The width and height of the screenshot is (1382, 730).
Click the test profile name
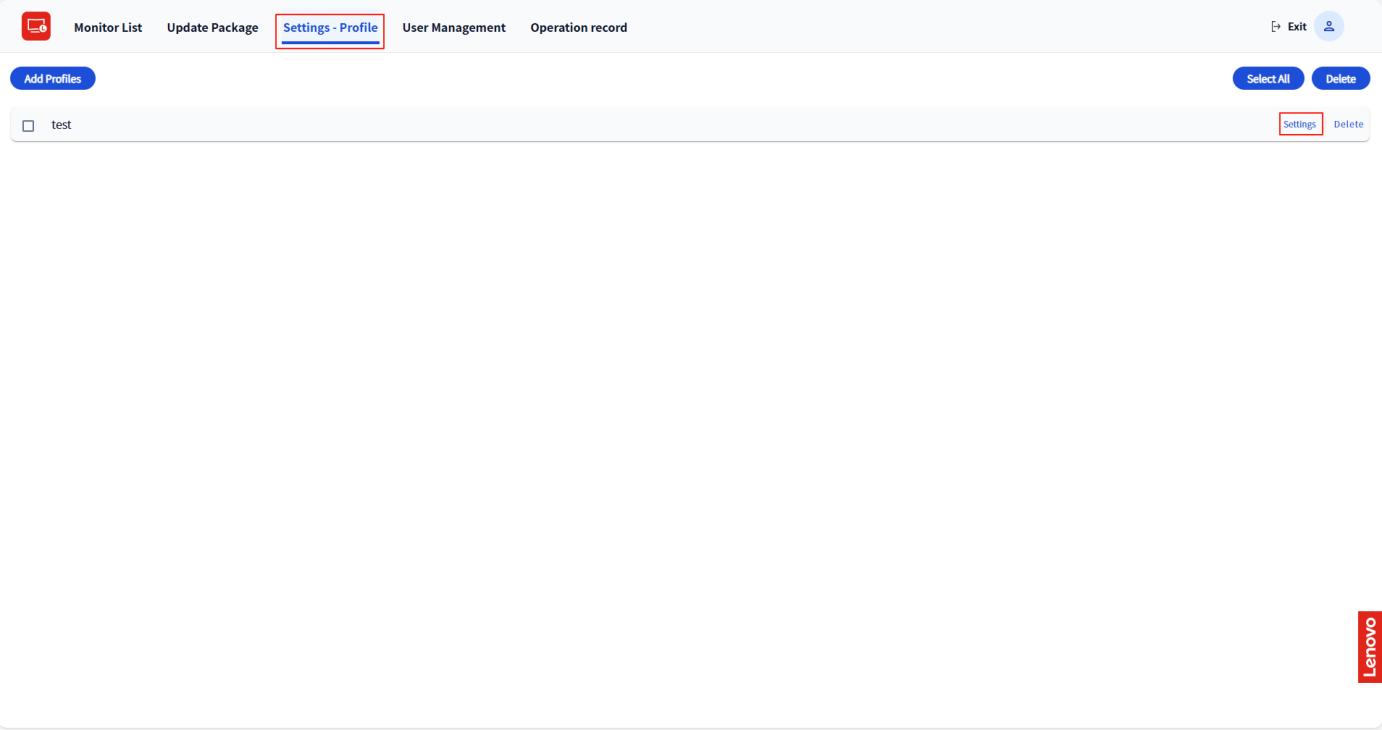coord(61,125)
